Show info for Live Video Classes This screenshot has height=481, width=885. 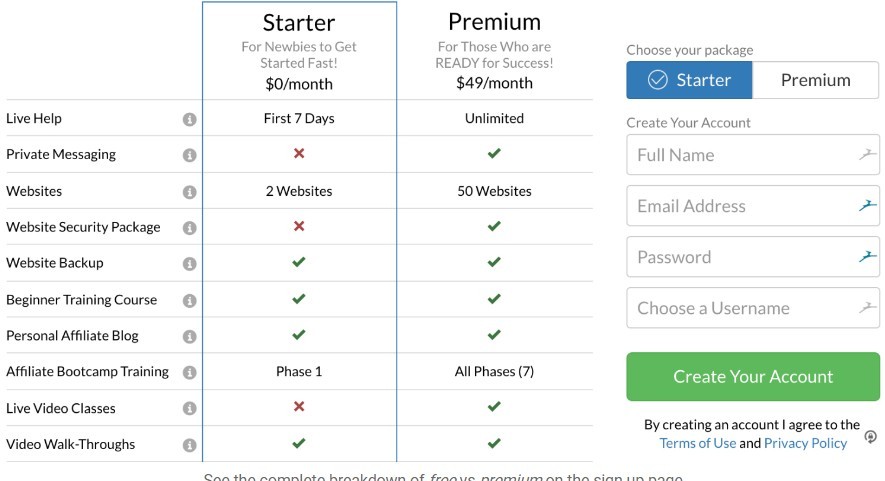tap(190, 409)
